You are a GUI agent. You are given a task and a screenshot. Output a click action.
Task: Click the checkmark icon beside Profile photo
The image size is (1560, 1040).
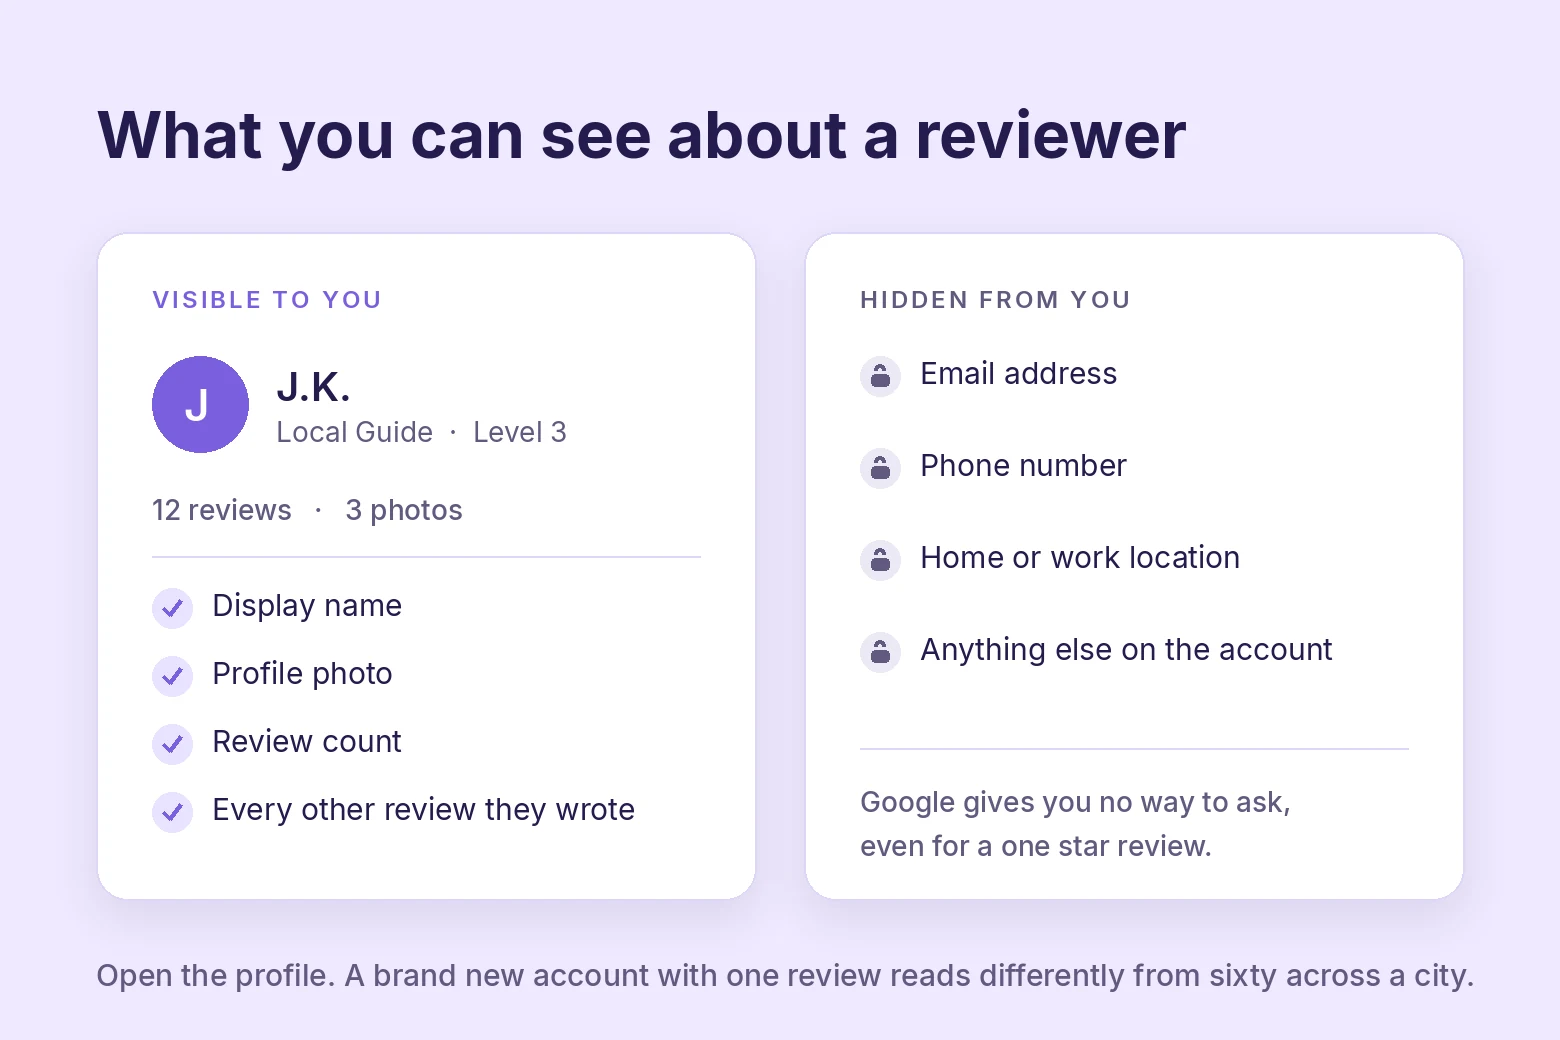[172, 676]
